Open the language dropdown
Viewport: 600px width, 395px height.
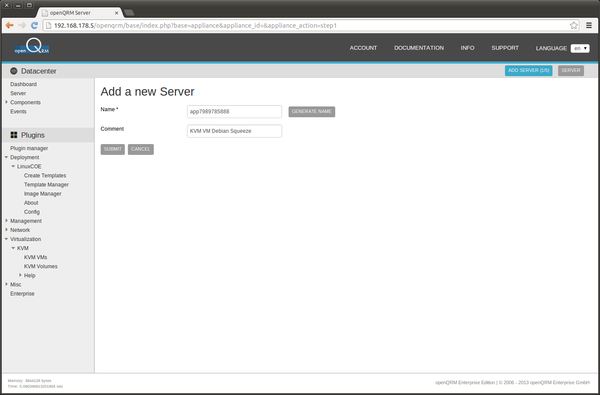(x=580, y=48)
